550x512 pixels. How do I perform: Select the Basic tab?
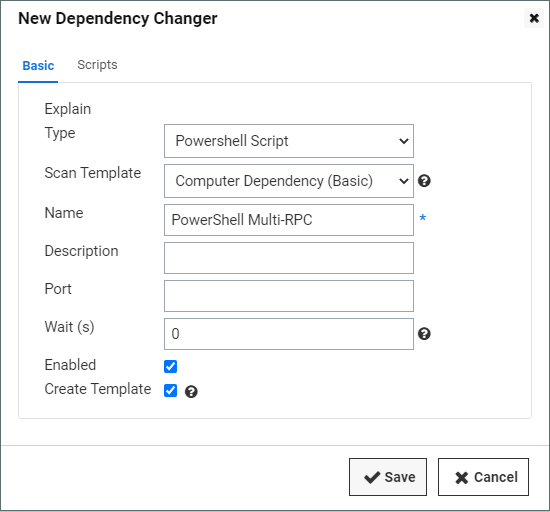tap(38, 66)
